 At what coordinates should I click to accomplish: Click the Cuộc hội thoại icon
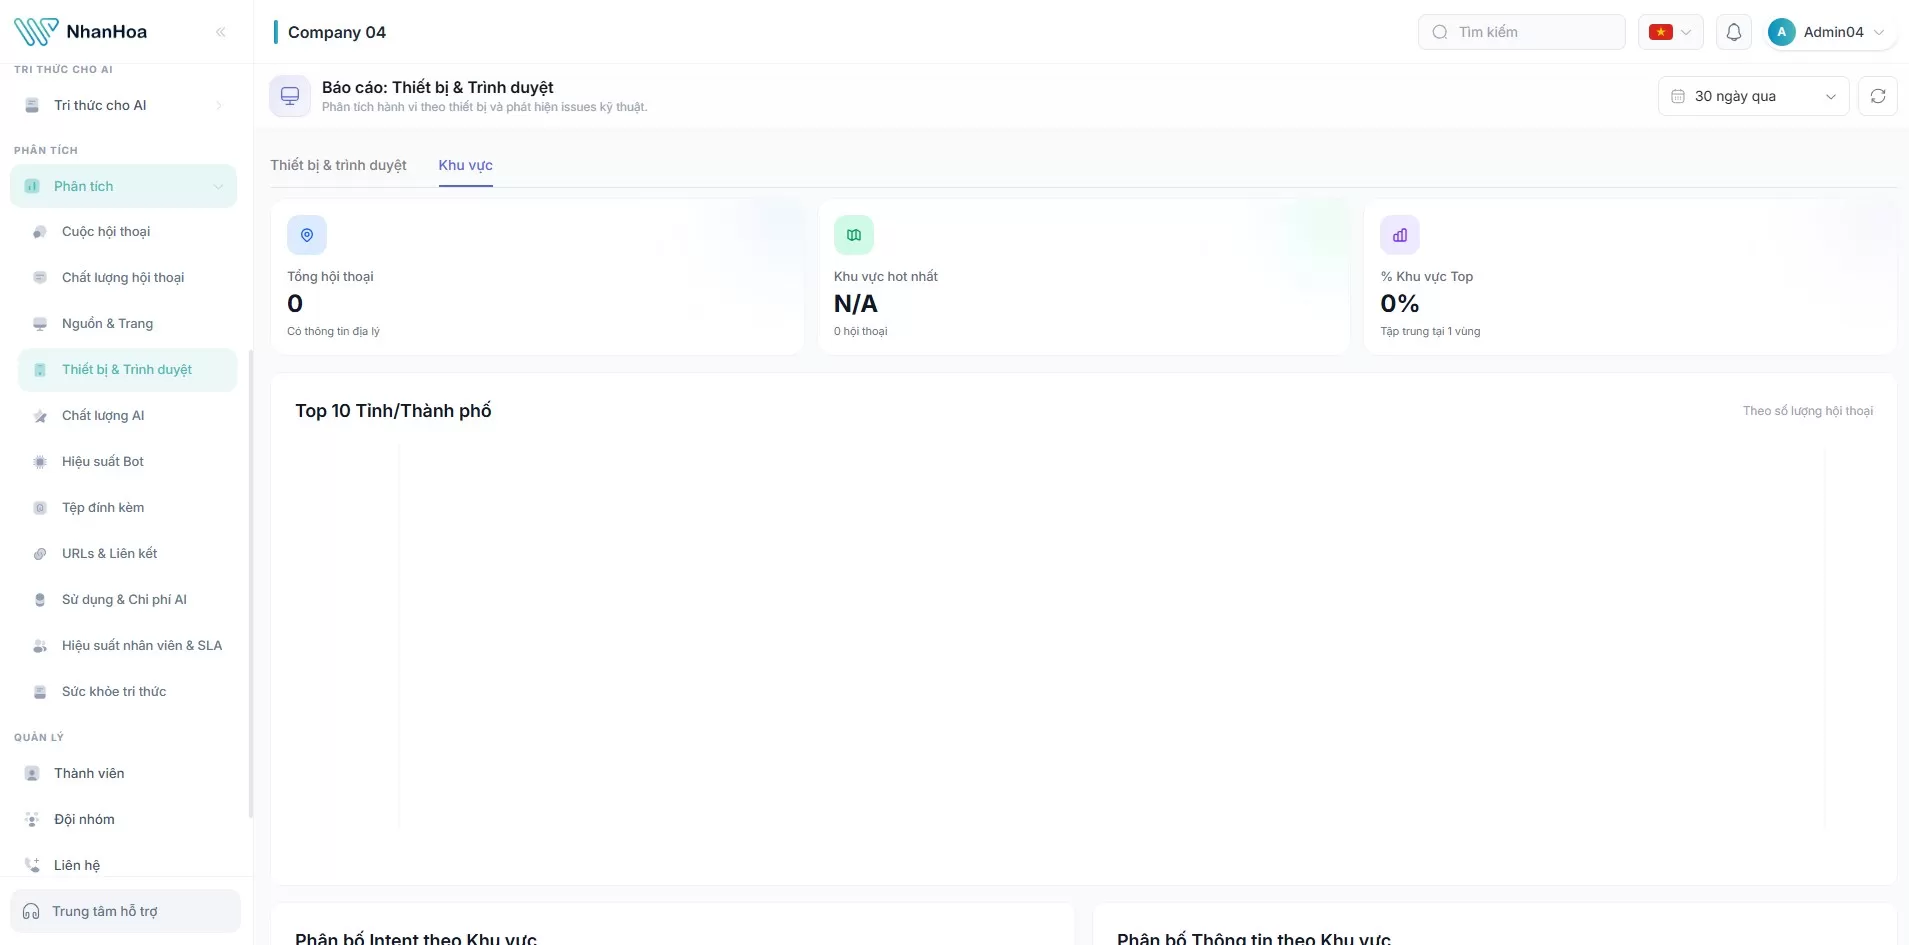click(40, 232)
